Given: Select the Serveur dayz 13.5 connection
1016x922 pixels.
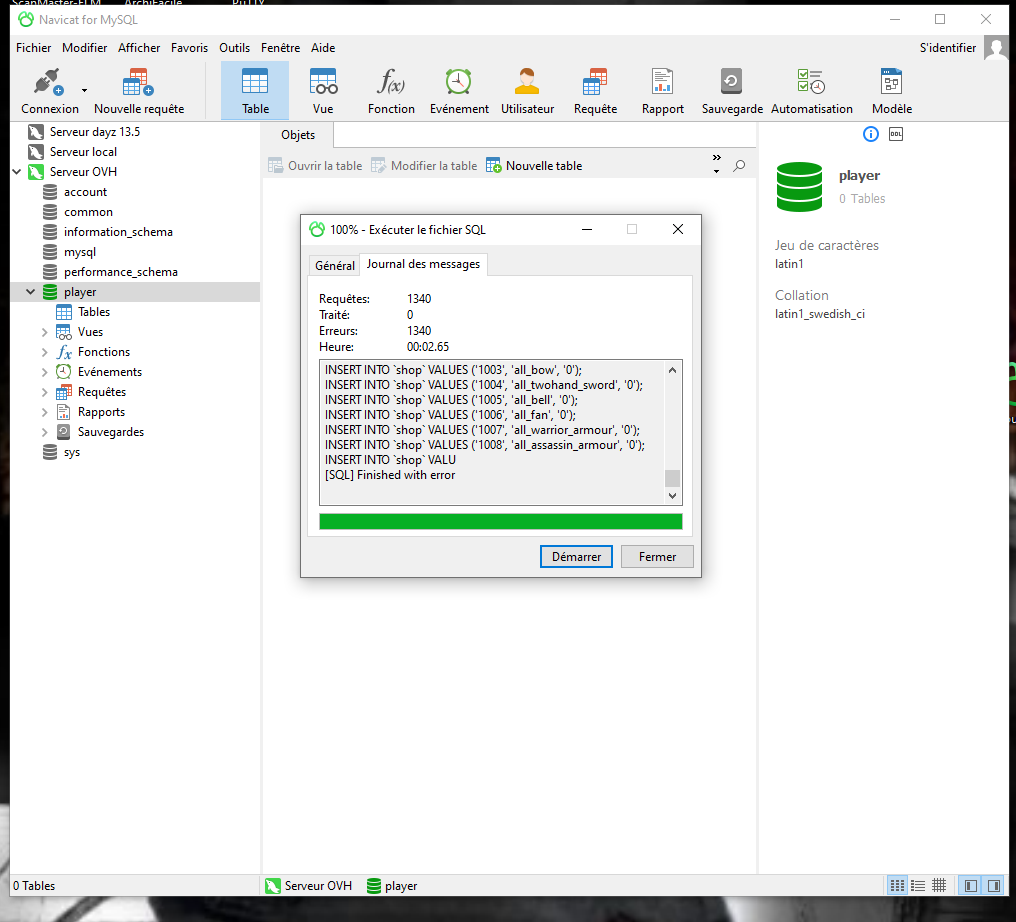Looking at the screenshot, I should click(95, 132).
